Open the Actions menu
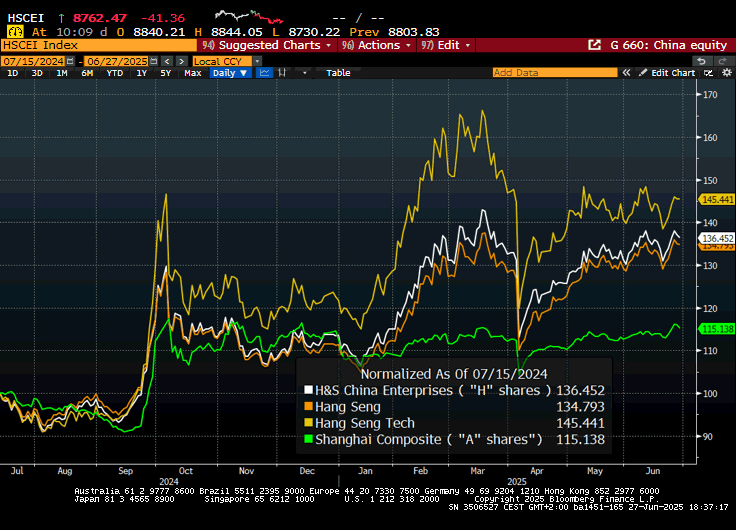This screenshot has width=736, height=530. (376, 45)
